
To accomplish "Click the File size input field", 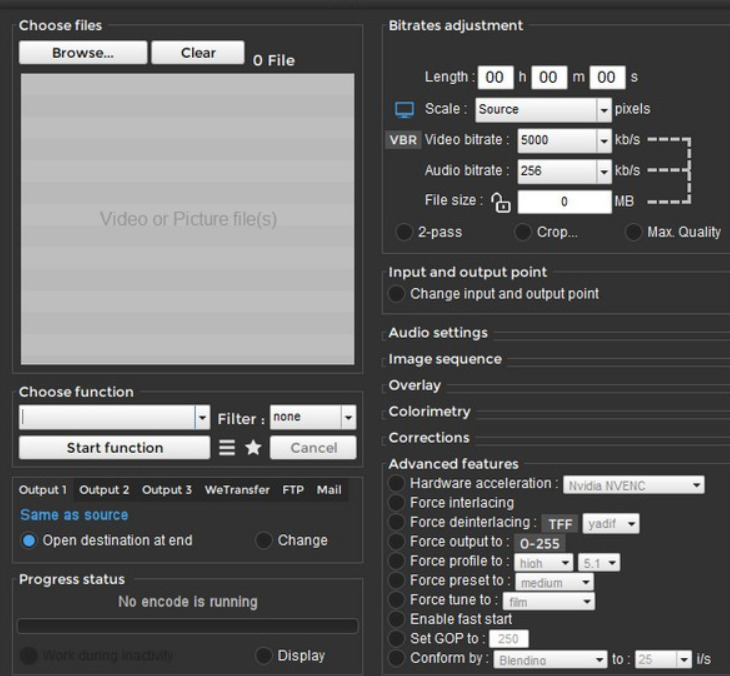I will (564, 202).
